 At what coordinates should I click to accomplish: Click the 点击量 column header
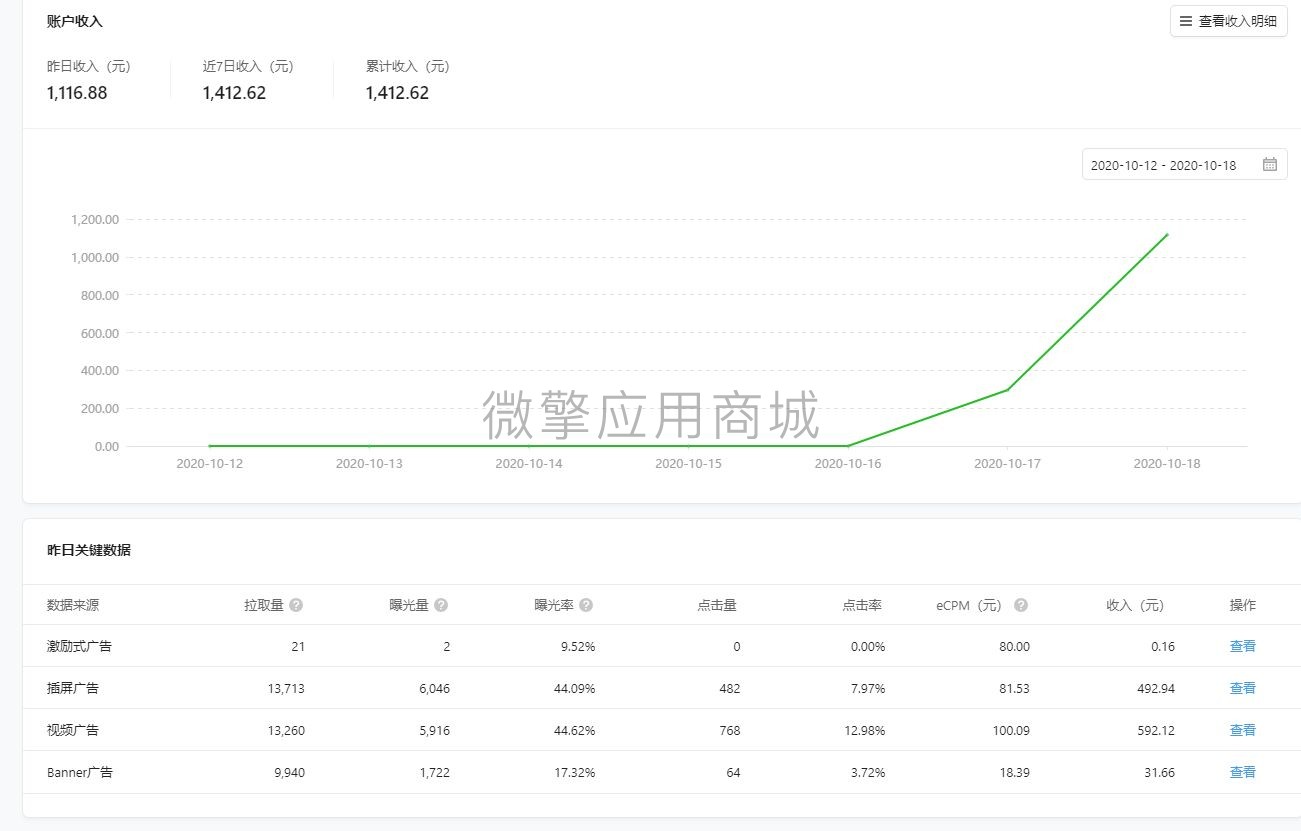click(x=717, y=605)
